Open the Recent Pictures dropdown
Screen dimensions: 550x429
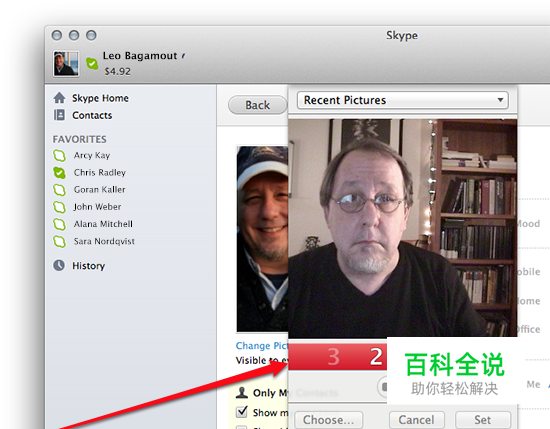pyautogui.click(x=402, y=100)
